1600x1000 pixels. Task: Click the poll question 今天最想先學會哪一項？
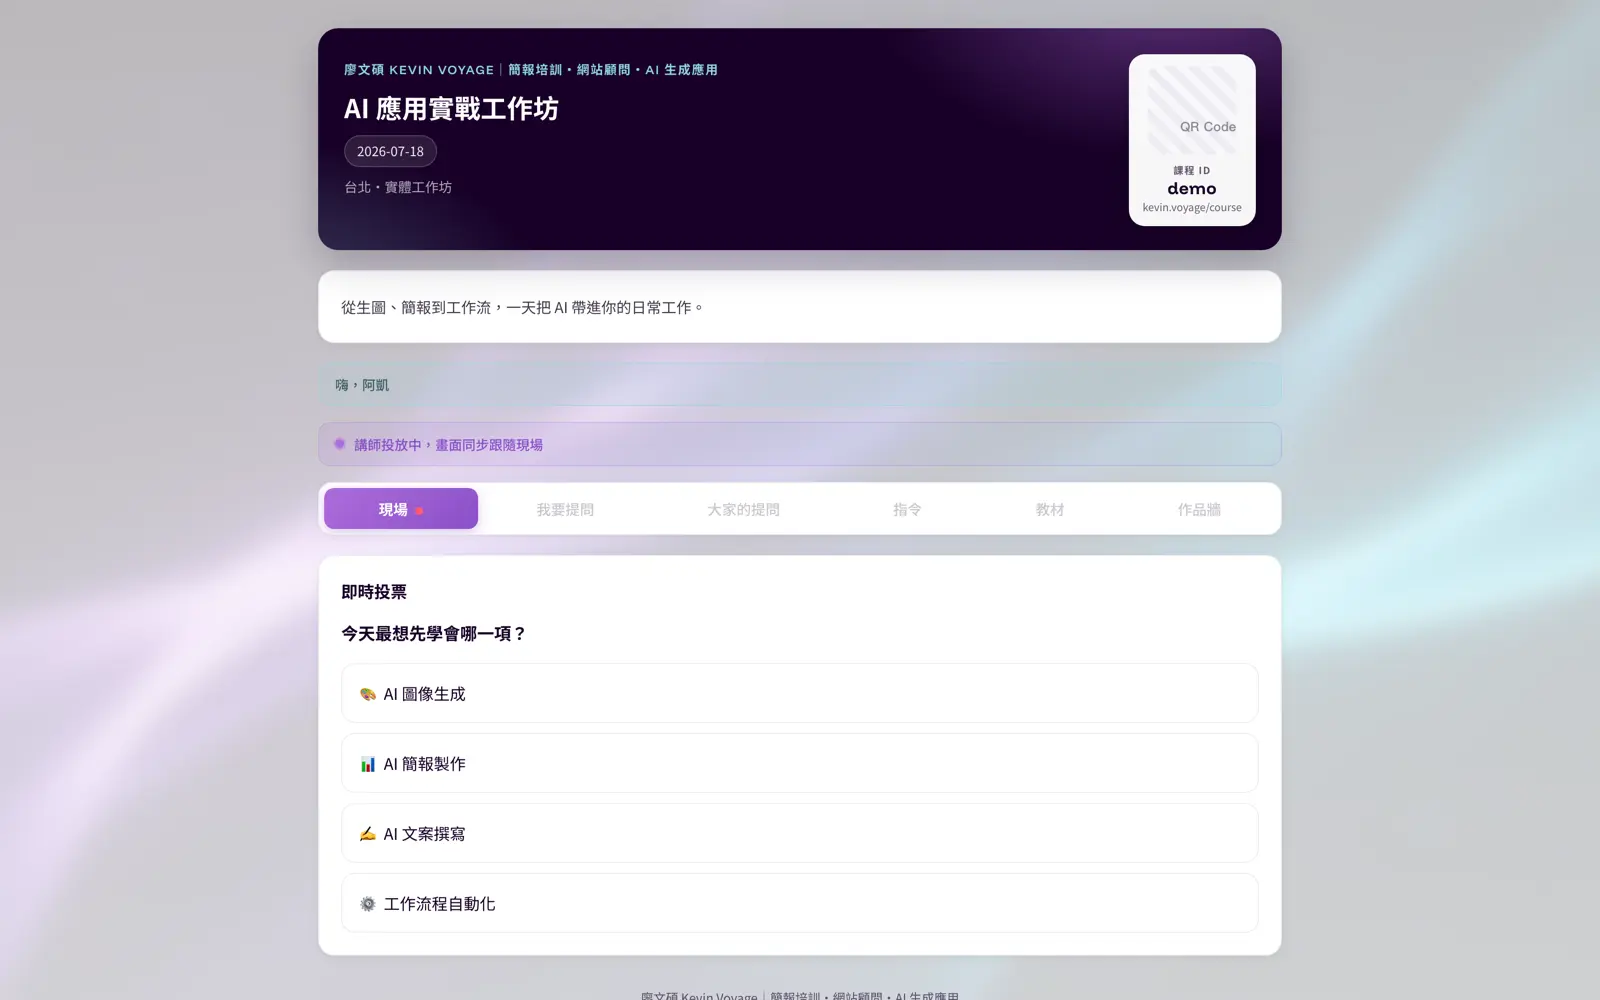(x=433, y=633)
